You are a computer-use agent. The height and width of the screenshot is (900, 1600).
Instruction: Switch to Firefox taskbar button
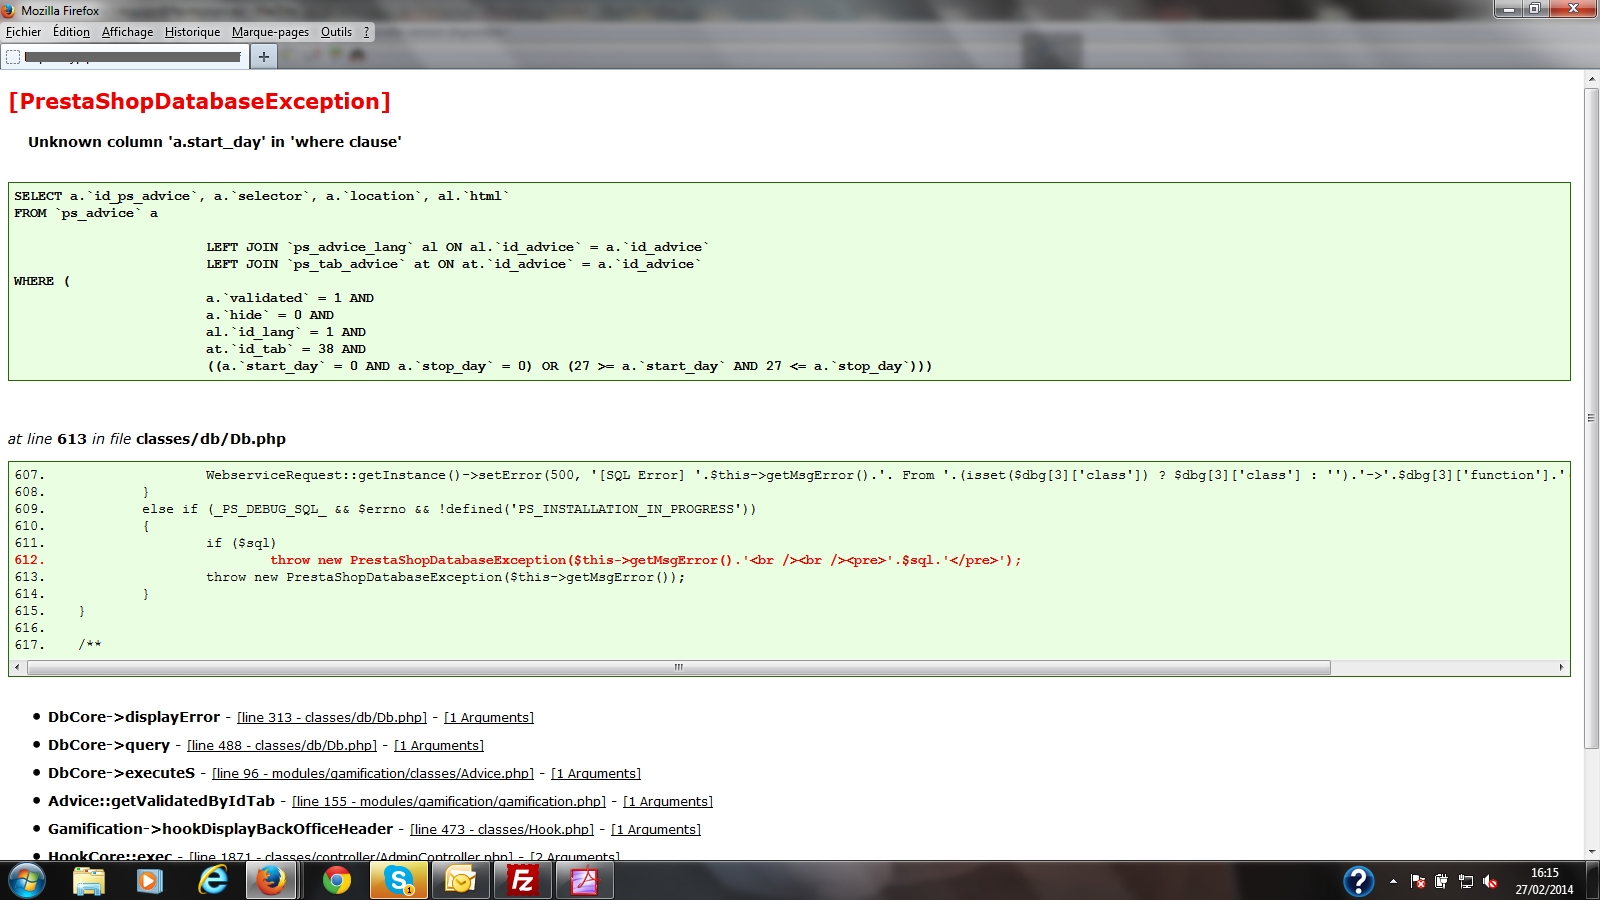tap(271, 881)
